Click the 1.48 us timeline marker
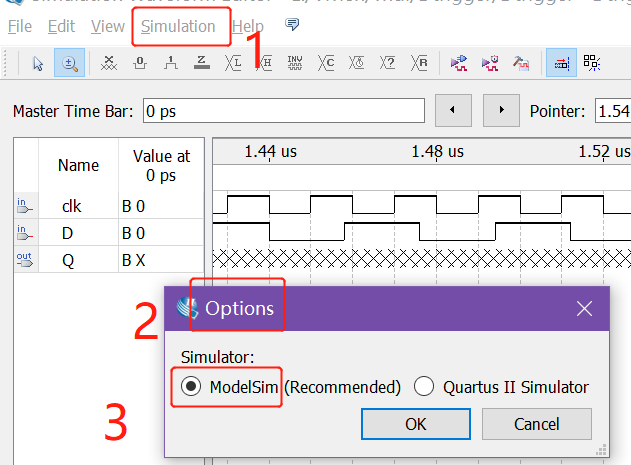 (x=437, y=152)
